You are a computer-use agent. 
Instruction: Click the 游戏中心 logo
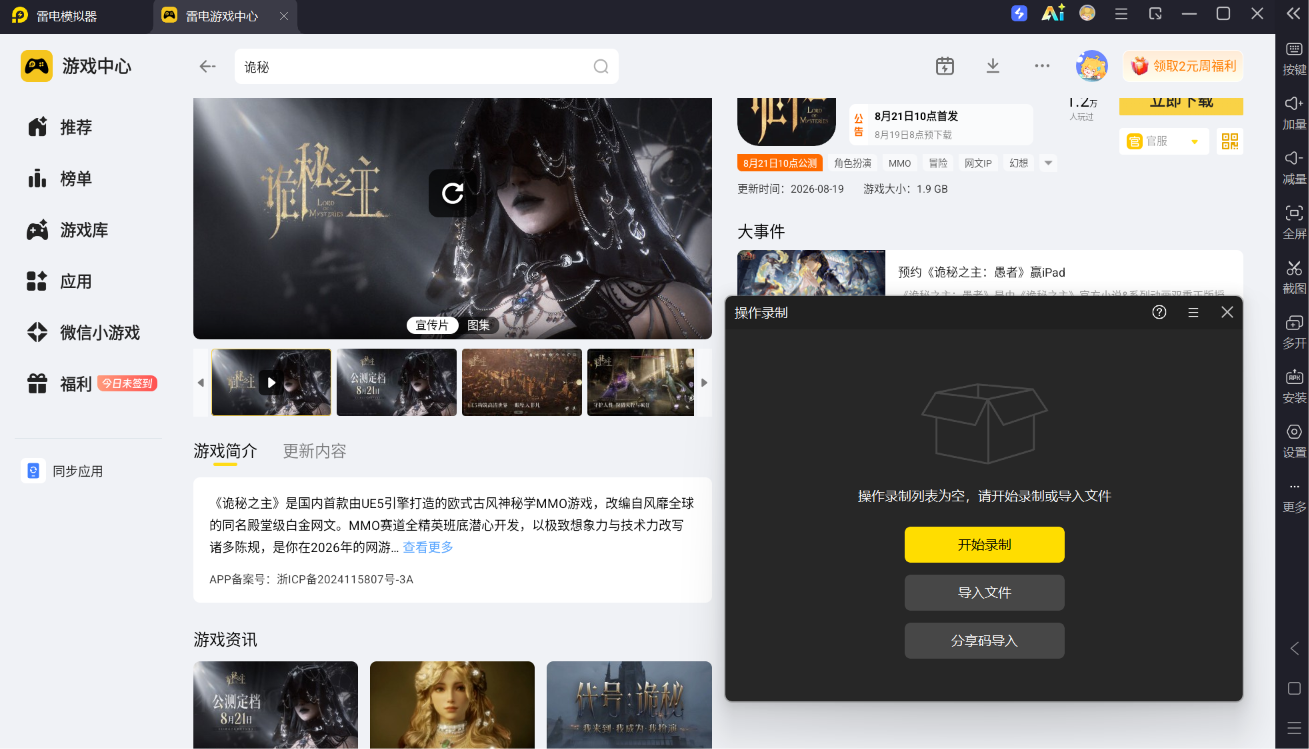point(76,66)
